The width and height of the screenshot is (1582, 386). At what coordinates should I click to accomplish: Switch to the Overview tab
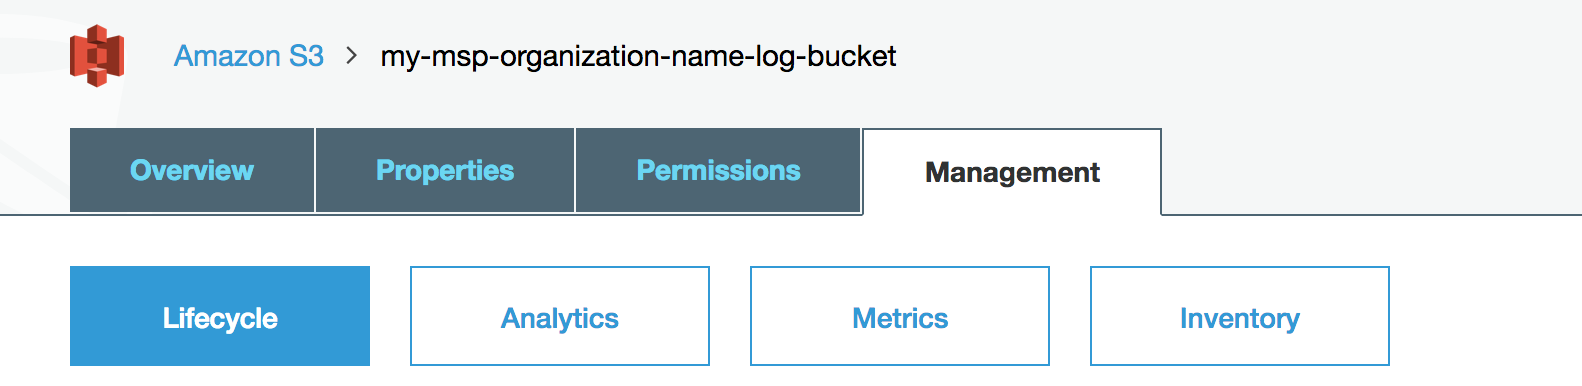pos(192,170)
